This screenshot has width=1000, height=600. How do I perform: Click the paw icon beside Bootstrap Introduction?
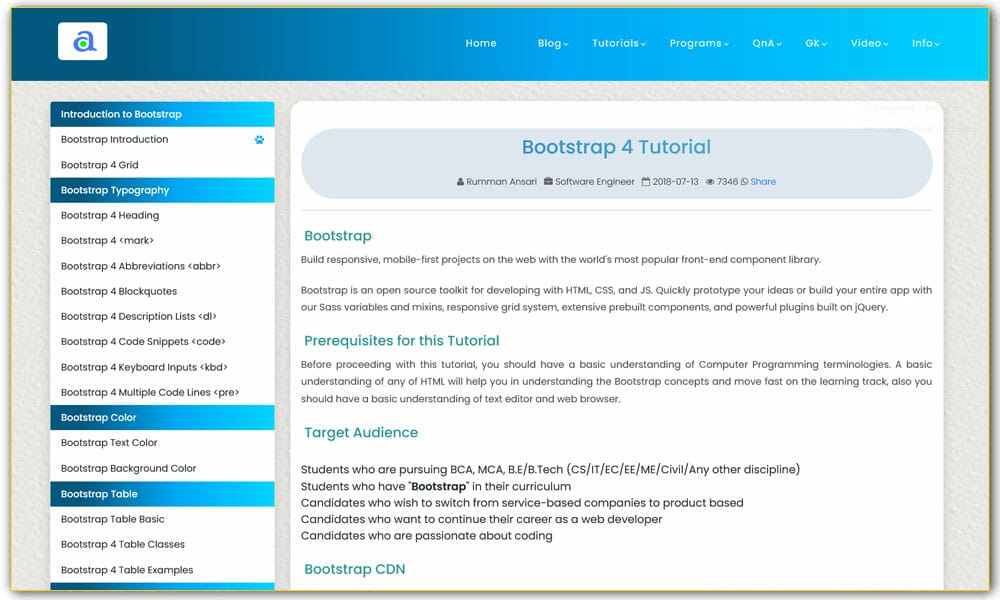(259, 140)
